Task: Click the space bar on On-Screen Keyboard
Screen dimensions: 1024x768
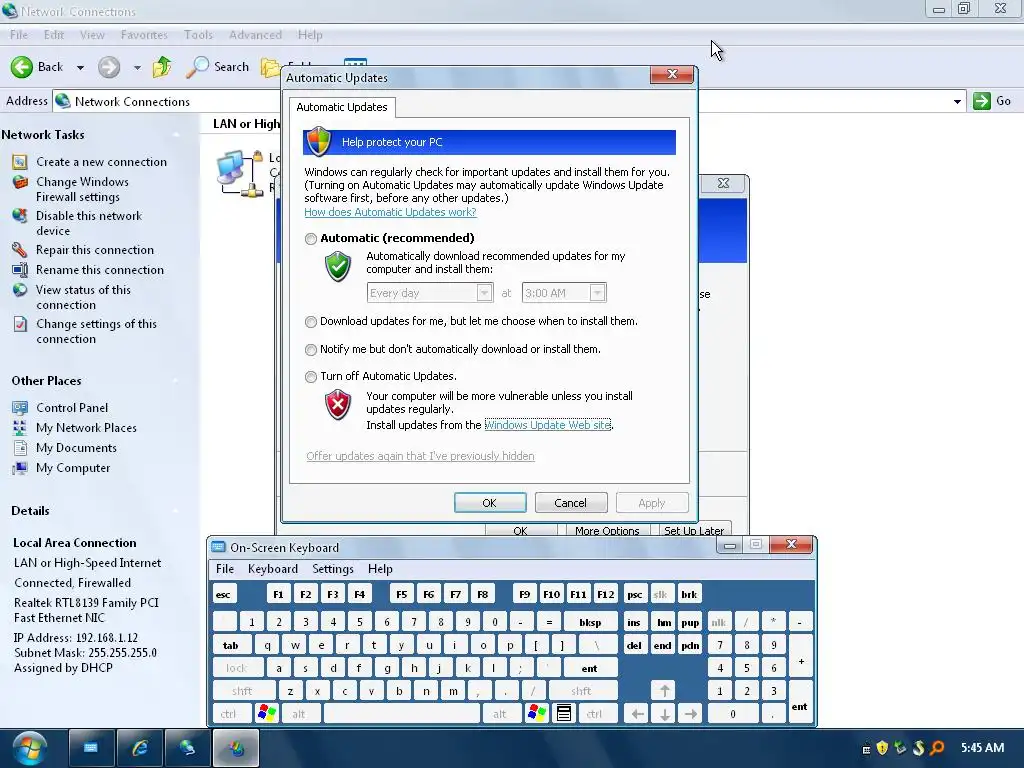Action: pos(402,713)
